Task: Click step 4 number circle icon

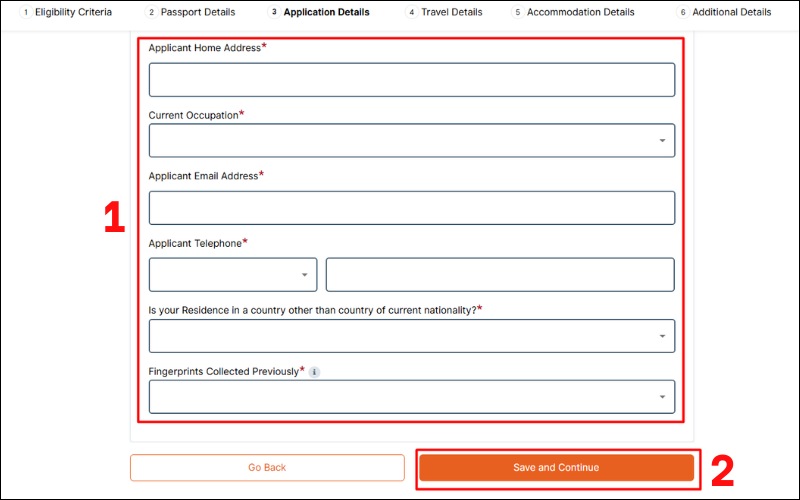Action: point(412,13)
